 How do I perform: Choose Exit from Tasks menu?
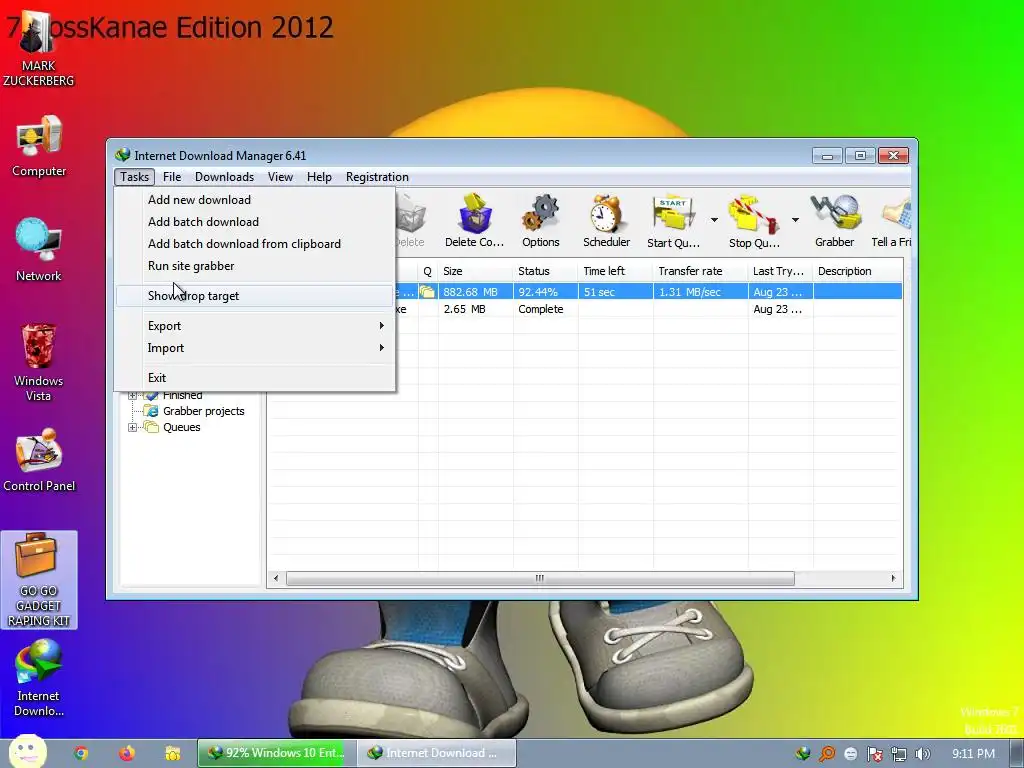coord(255,377)
